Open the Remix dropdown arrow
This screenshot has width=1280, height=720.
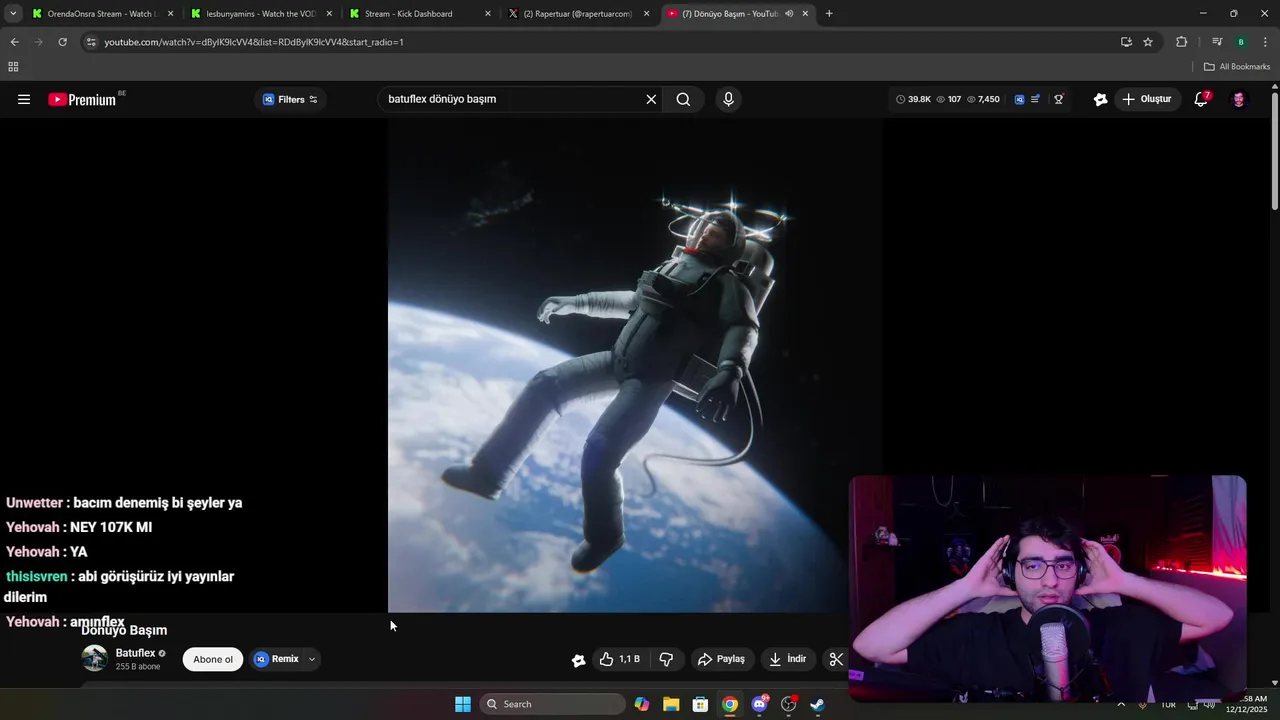tap(312, 659)
